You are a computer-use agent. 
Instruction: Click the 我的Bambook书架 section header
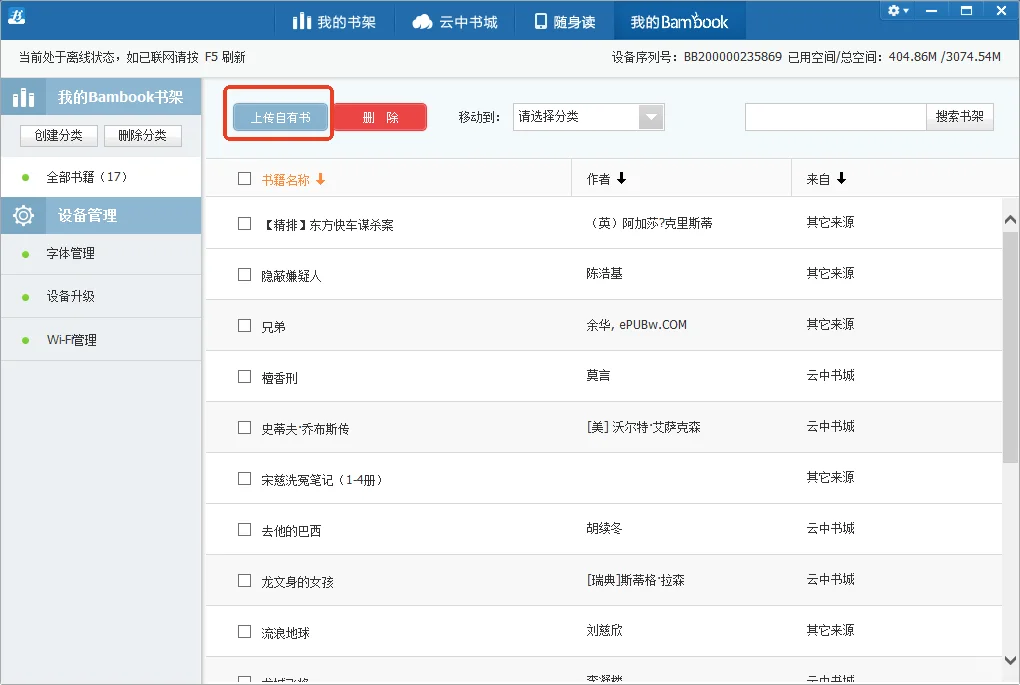[x=101, y=97]
